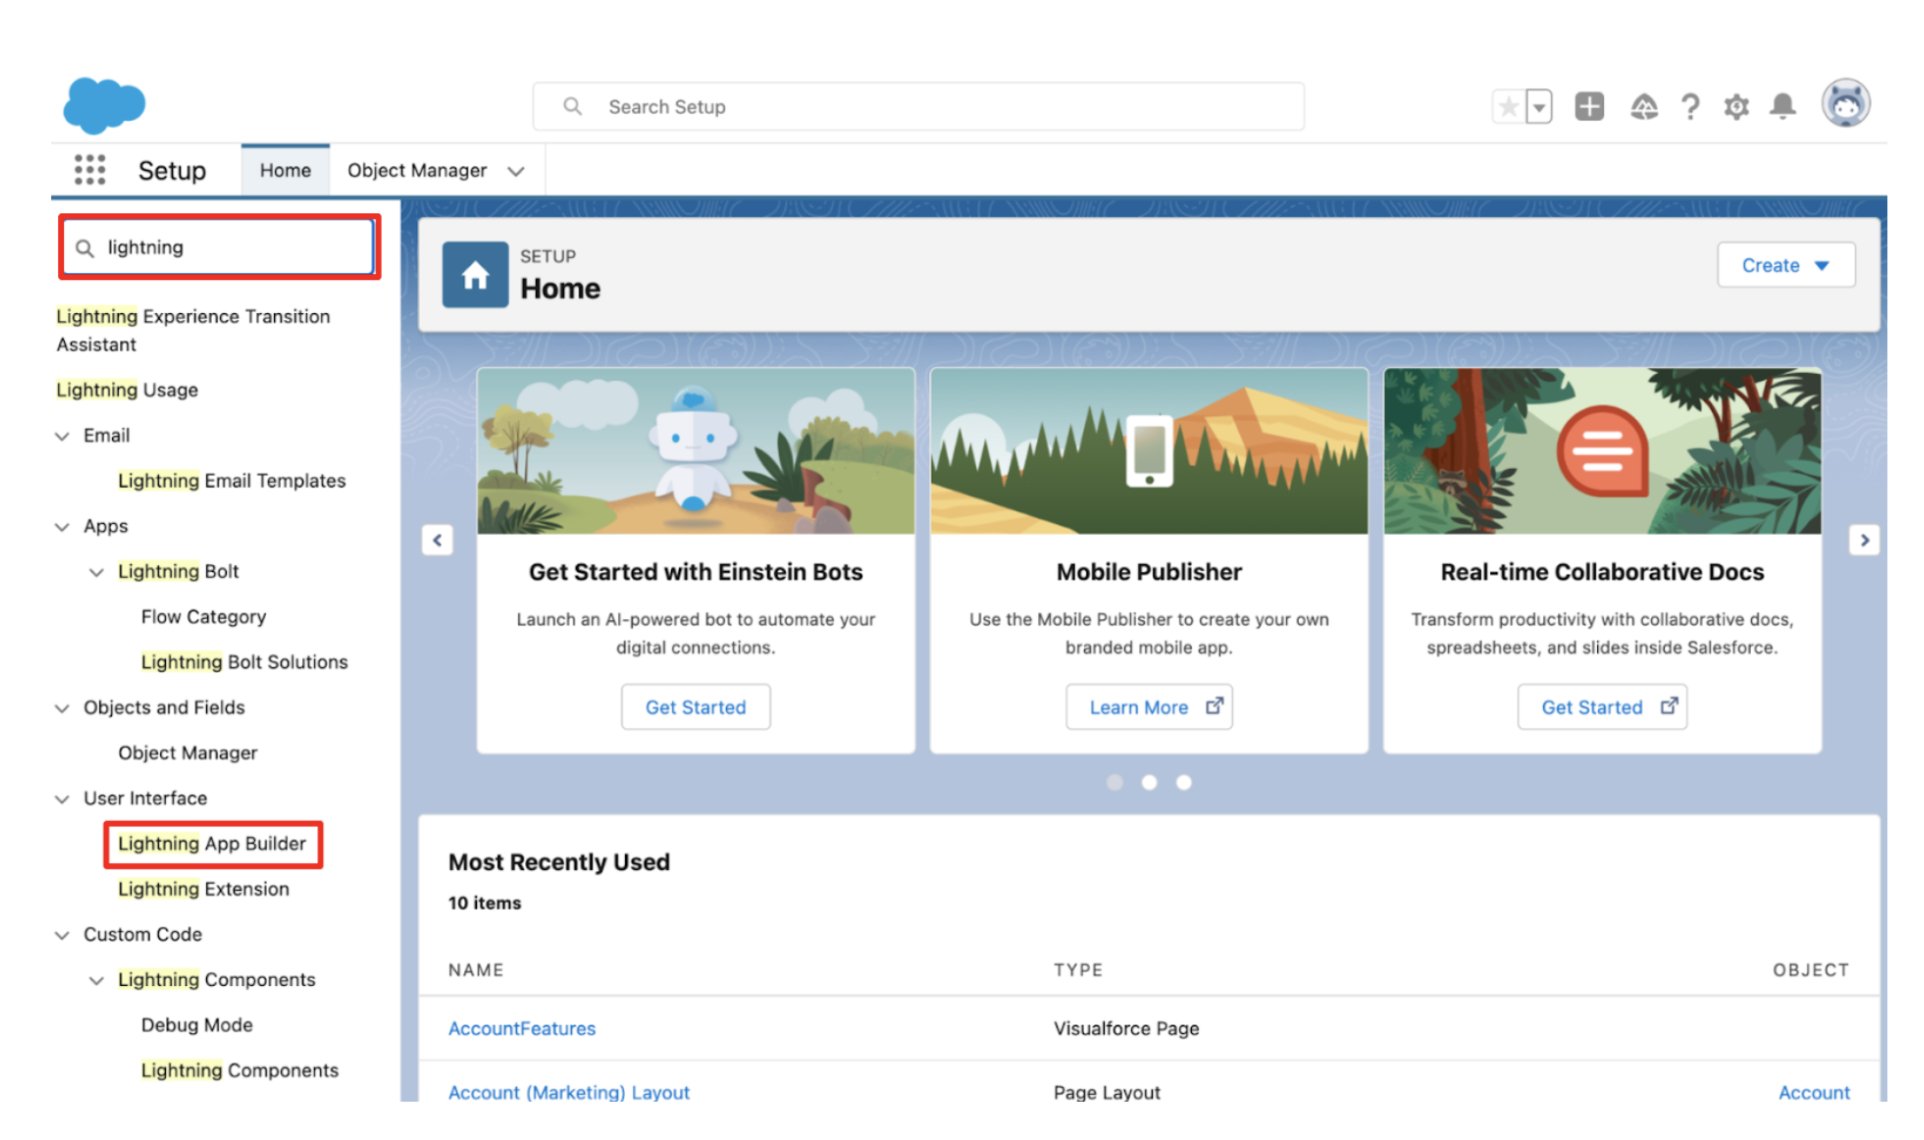Screen dimensions: 1924x1140
Task: Click the favorites star icon
Action: (x=1509, y=106)
